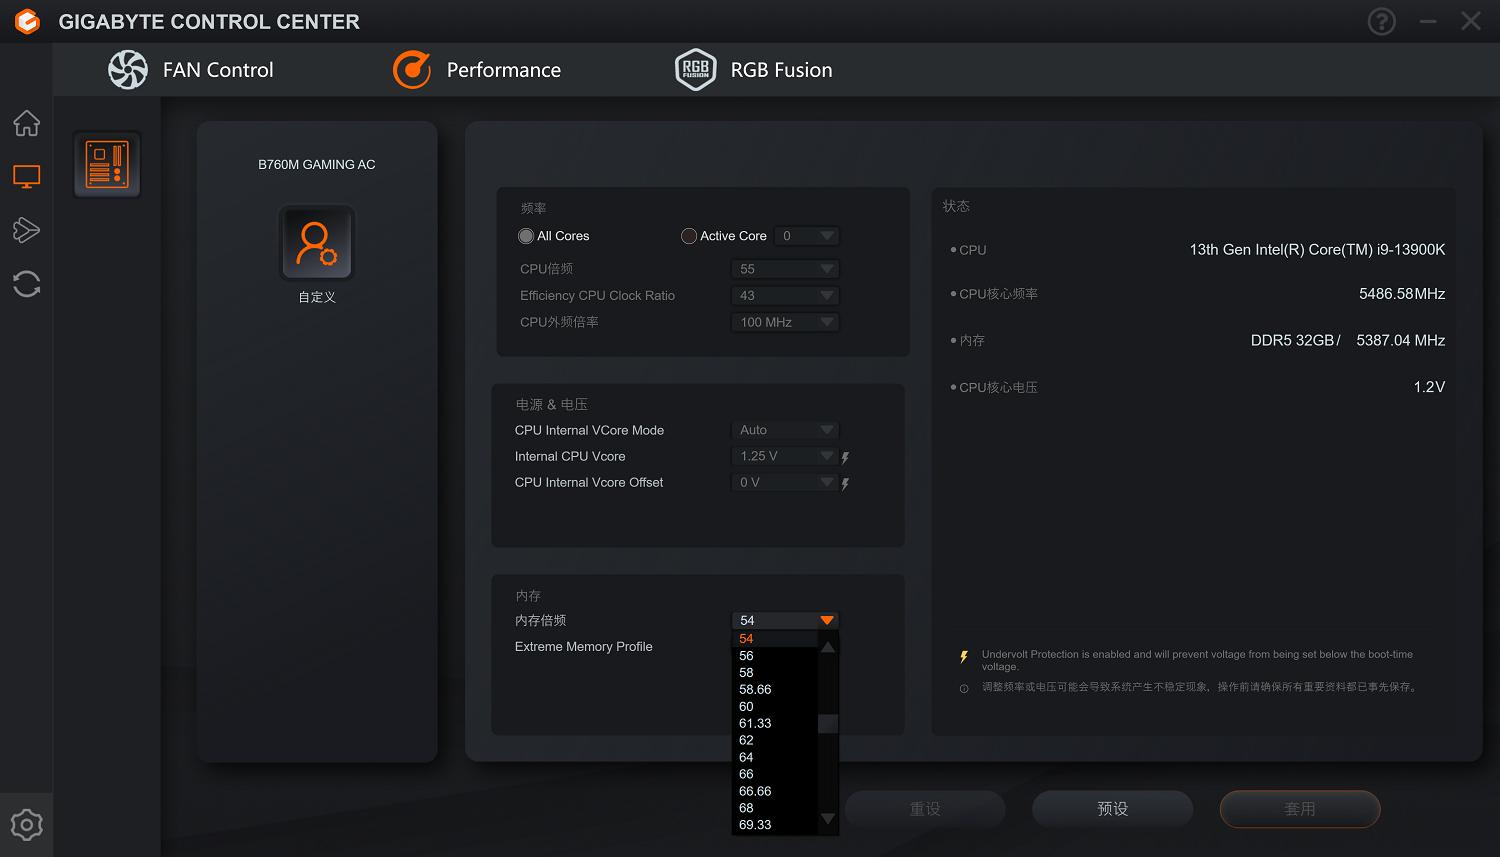This screenshot has height=857, width=1500.
Task: Open the update refresh icon in sidebar
Action: click(x=27, y=284)
